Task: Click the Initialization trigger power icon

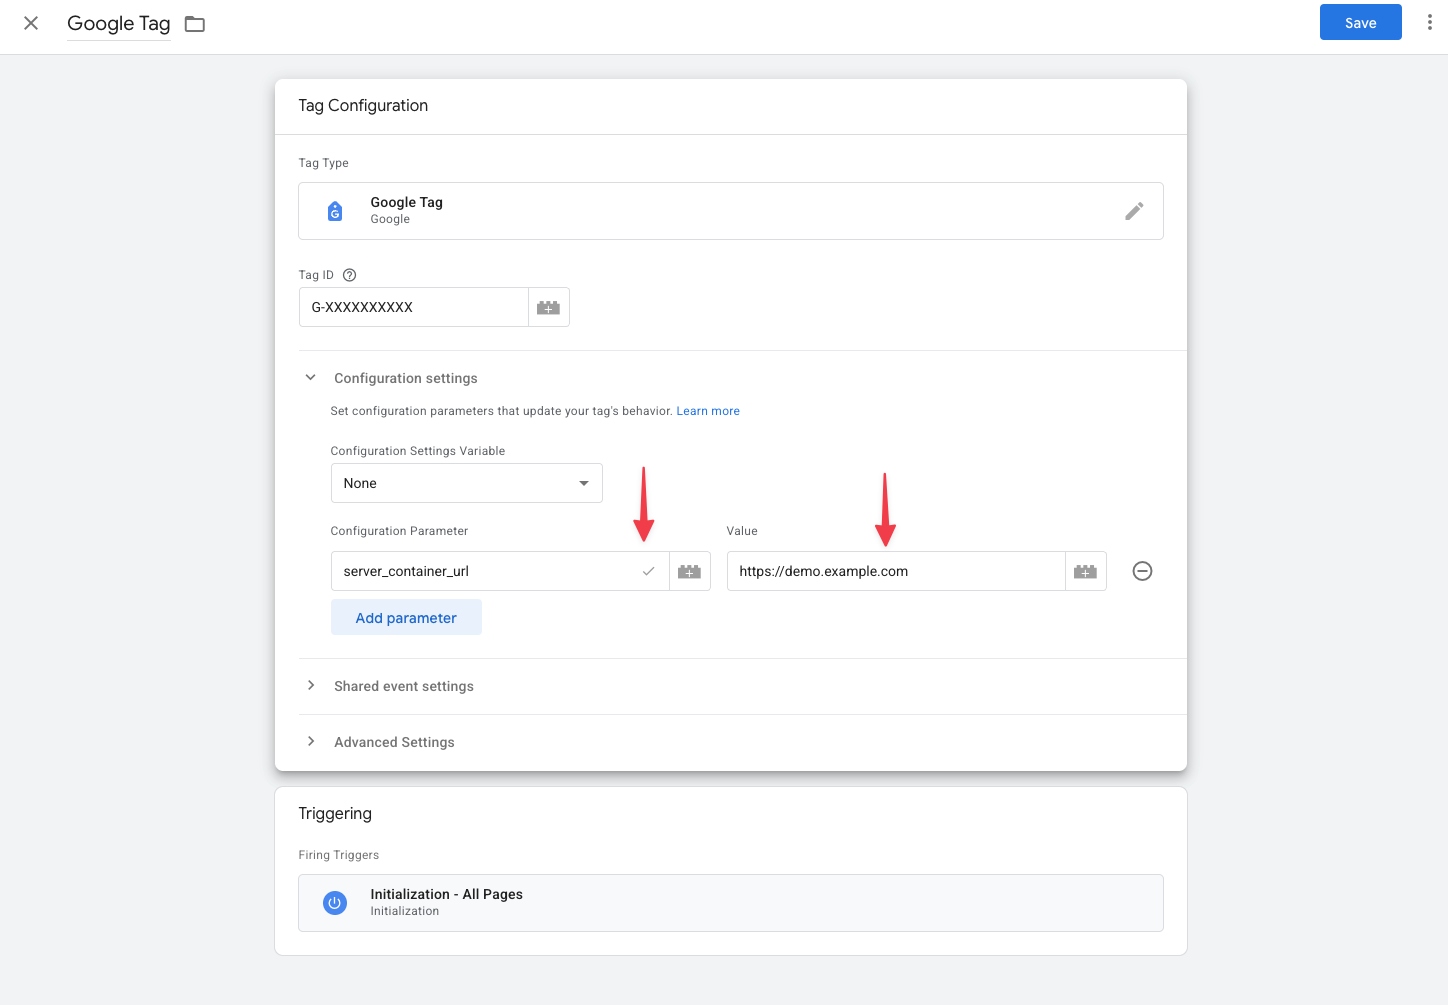Action: tap(335, 903)
